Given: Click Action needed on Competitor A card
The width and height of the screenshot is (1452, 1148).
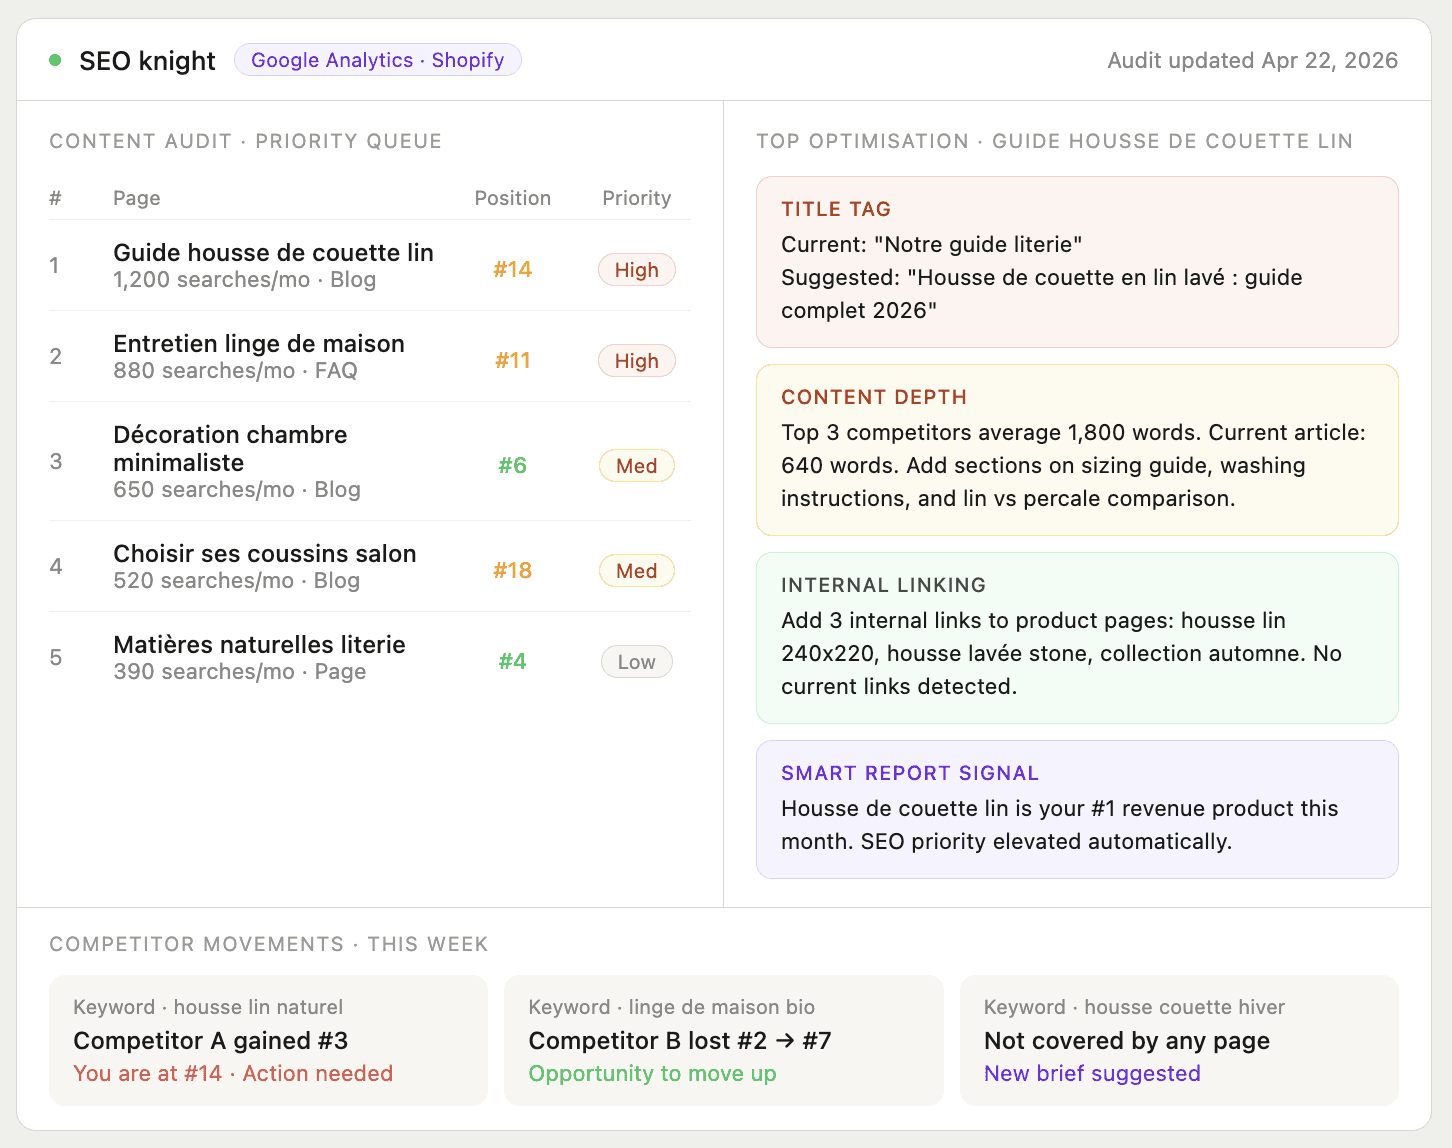Looking at the screenshot, I should coord(316,1073).
